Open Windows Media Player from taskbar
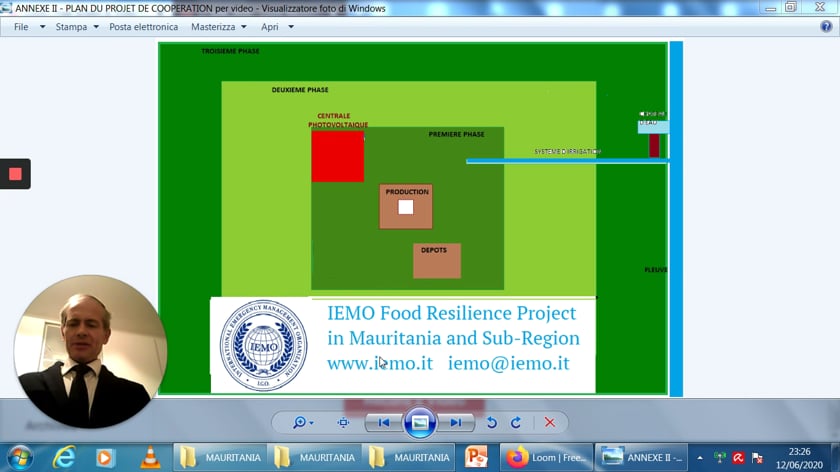This screenshot has width=840, height=472. (105, 458)
